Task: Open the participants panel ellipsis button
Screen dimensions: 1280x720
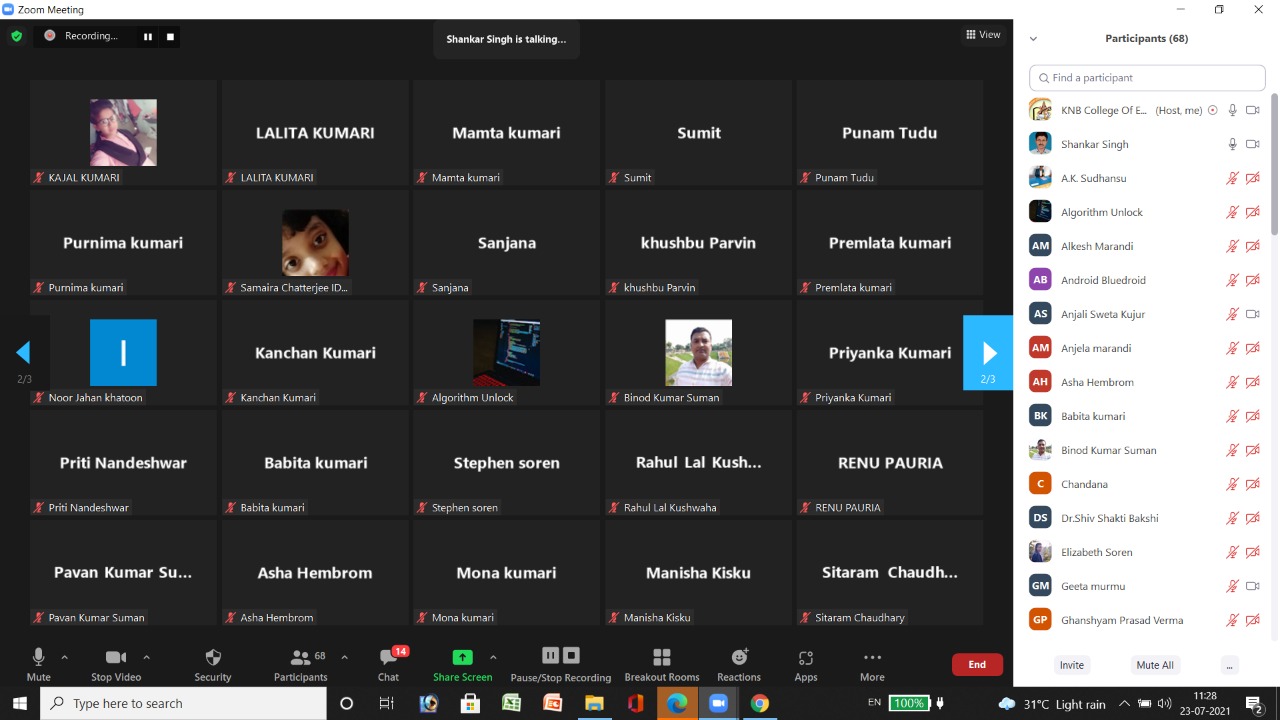Action: [x=1230, y=665]
